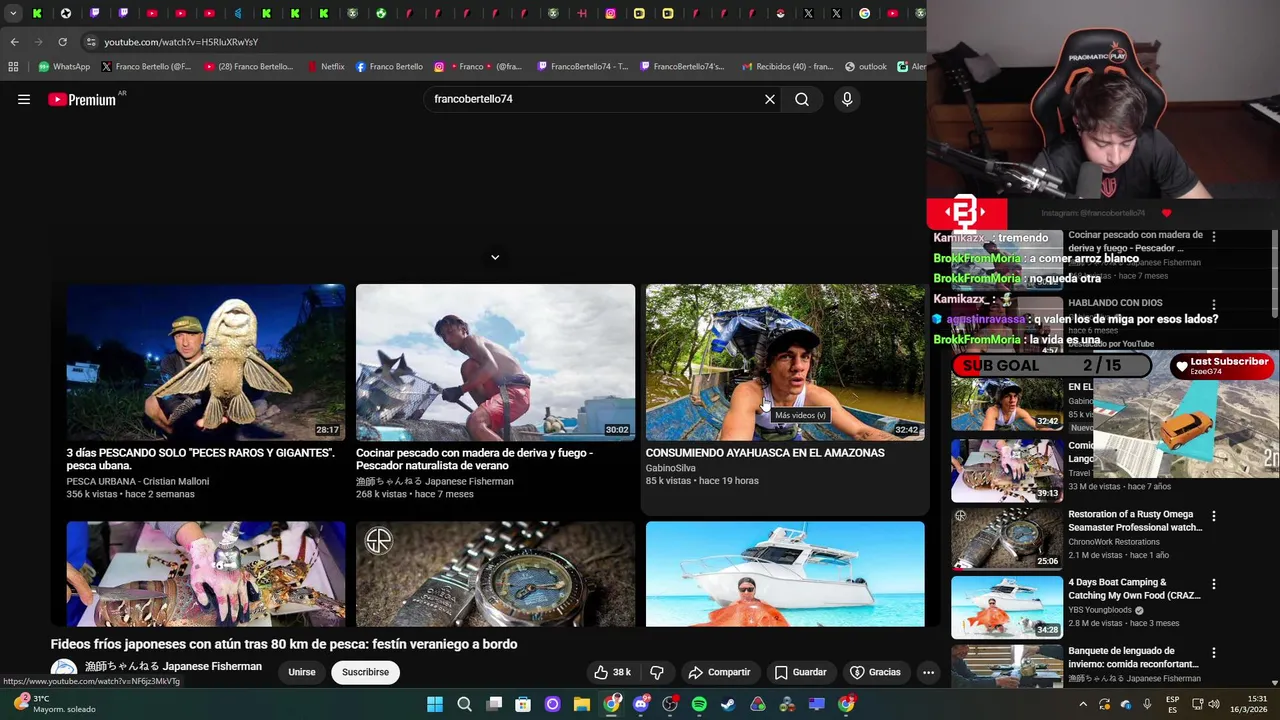Open taskbar Search magnifier

464,704
